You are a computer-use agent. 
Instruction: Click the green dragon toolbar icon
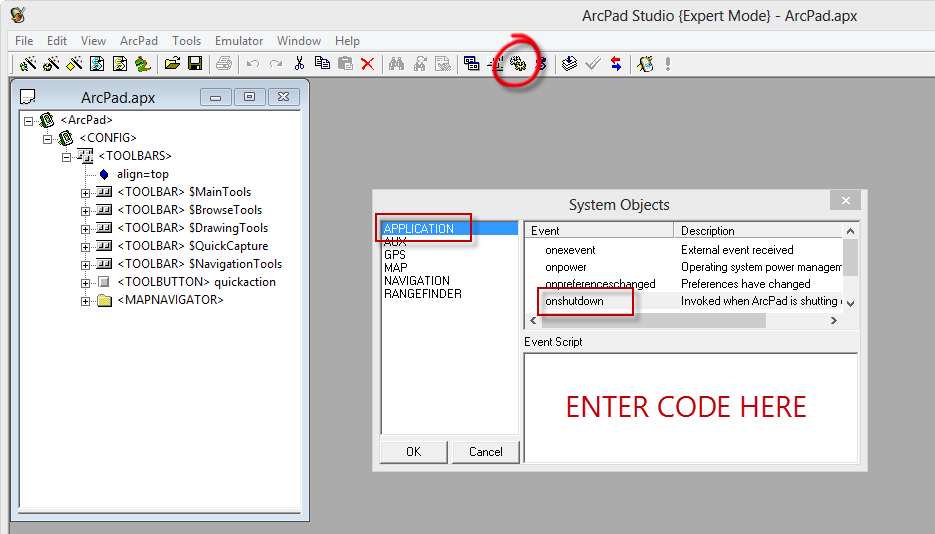(x=143, y=63)
